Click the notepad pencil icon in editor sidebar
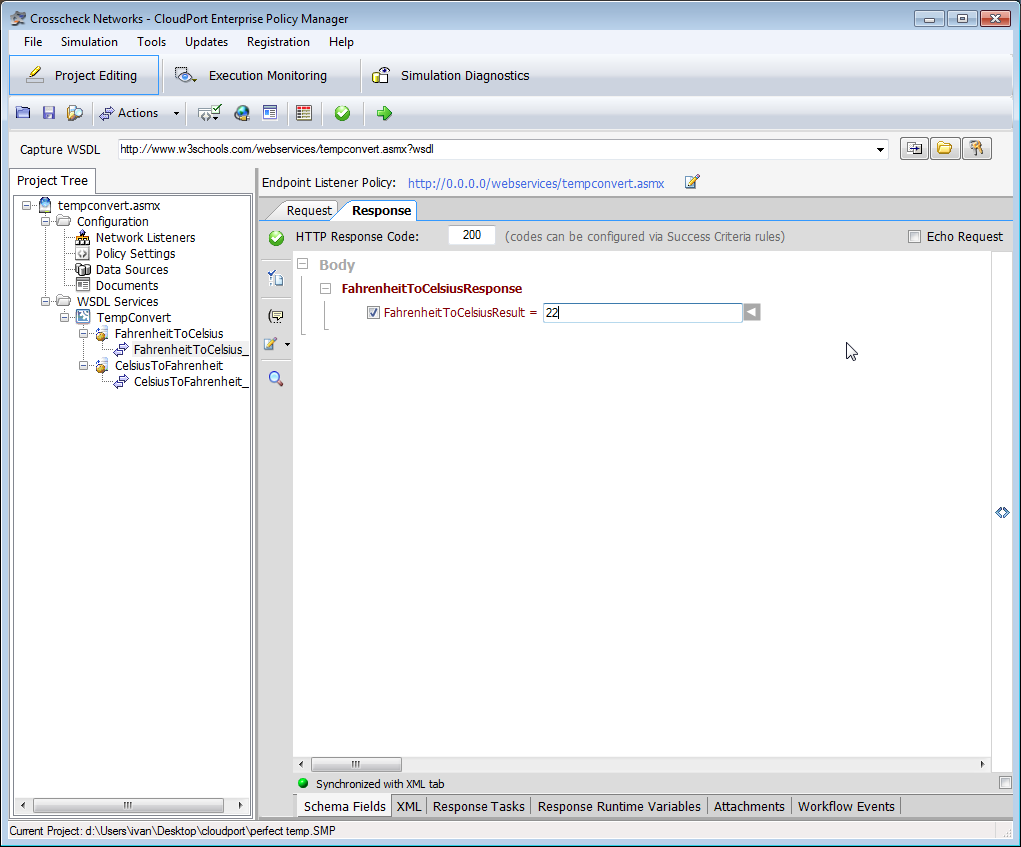This screenshot has height=847, width=1021. coord(271,344)
